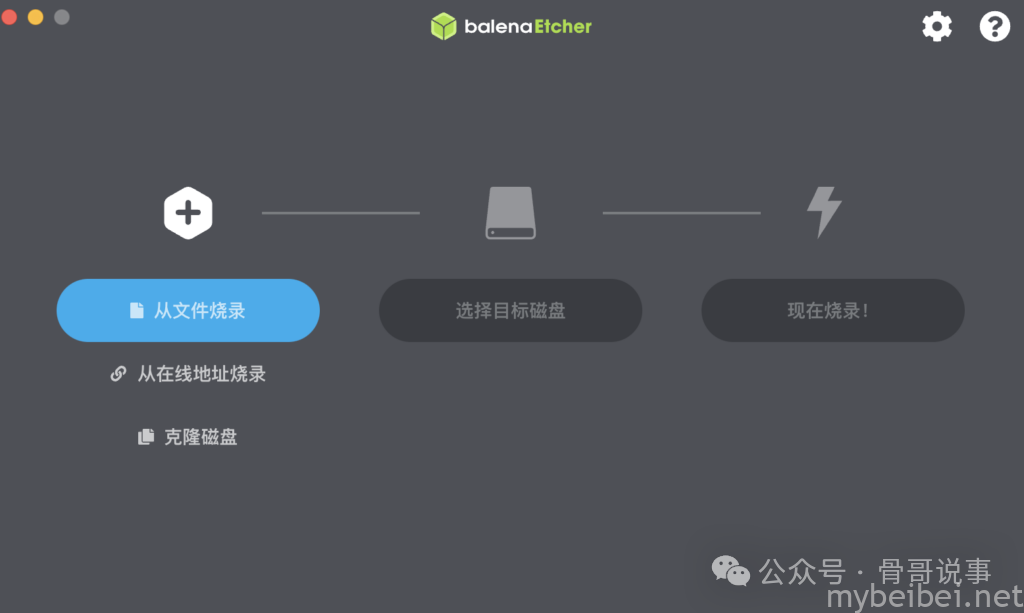Open help via the question mark icon

(x=994, y=27)
